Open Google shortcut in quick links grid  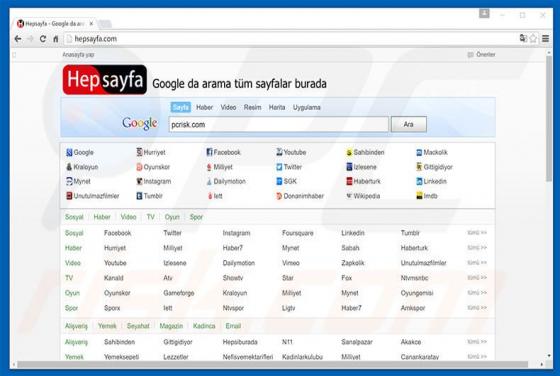point(80,152)
